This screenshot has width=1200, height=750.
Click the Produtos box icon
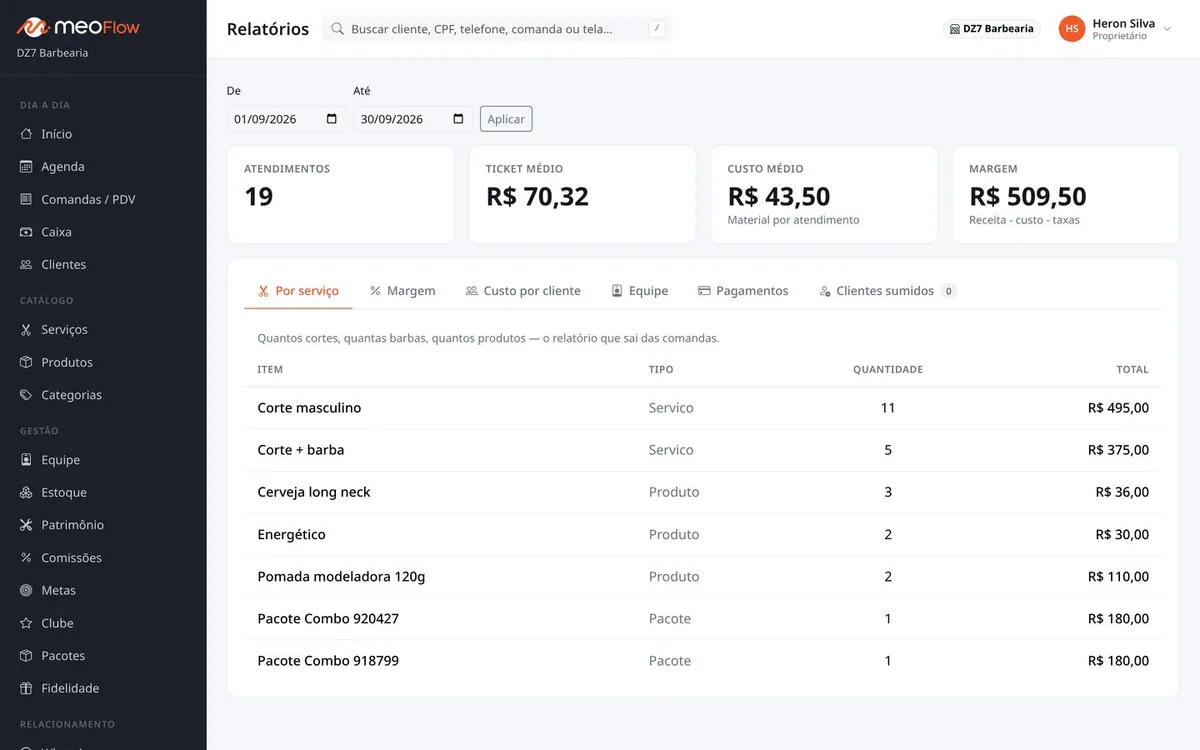26,362
